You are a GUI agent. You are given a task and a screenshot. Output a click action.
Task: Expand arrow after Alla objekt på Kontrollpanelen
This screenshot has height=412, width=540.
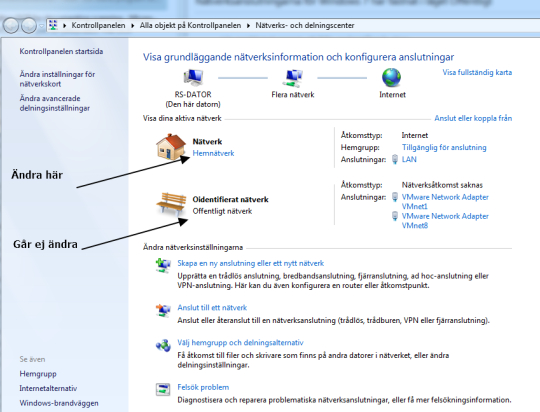248,25
